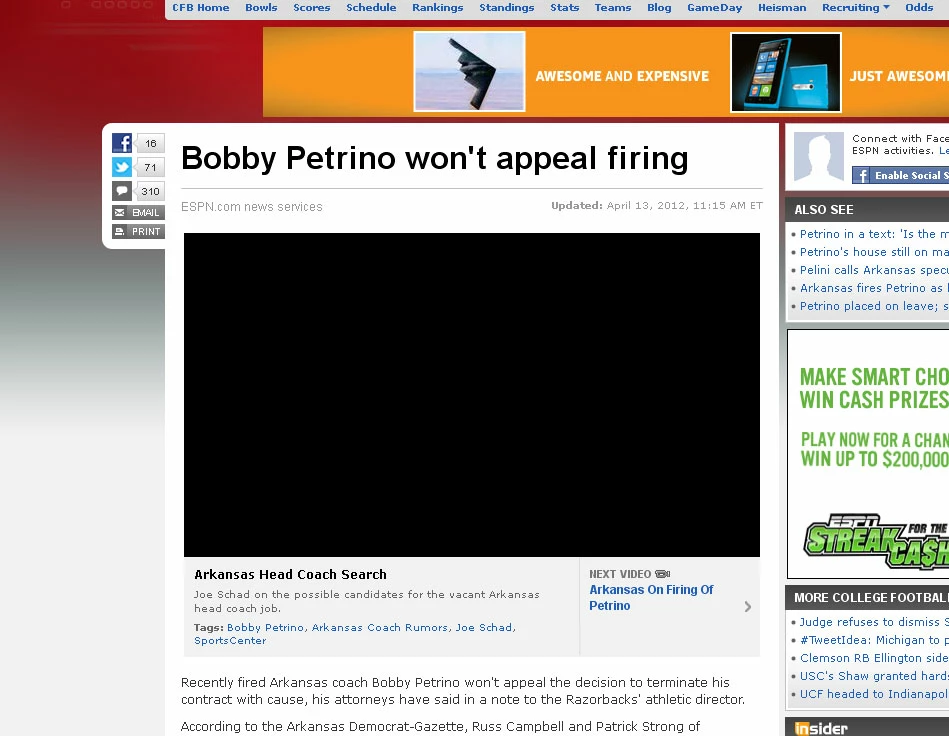Open the Bobby Petrino tag
The width and height of the screenshot is (949, 736).
pyautogui.click(x=265, y=628)
